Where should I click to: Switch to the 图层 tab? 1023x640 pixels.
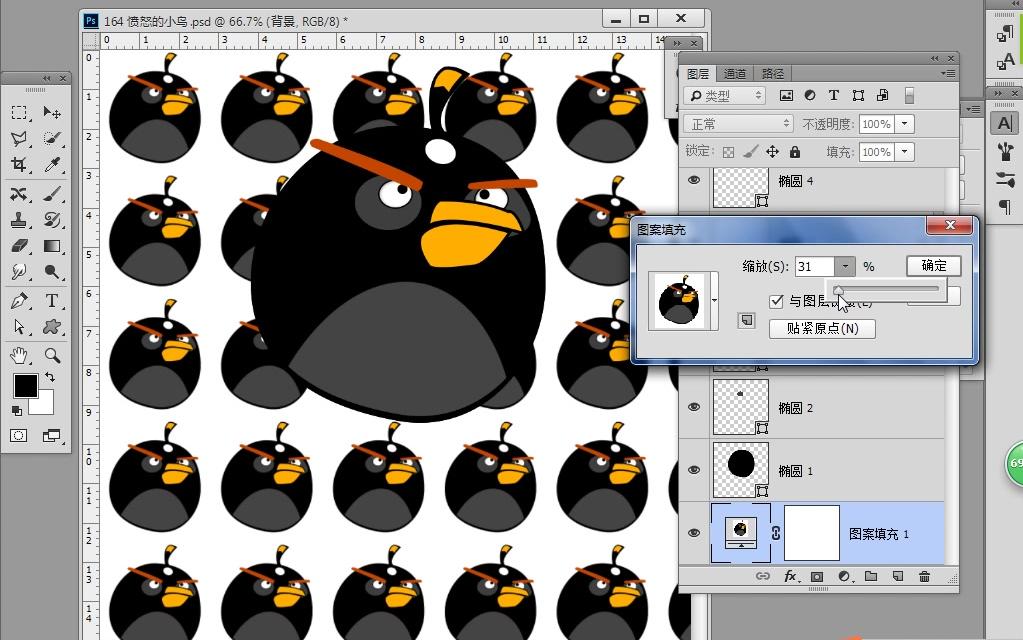coord(697,74)
